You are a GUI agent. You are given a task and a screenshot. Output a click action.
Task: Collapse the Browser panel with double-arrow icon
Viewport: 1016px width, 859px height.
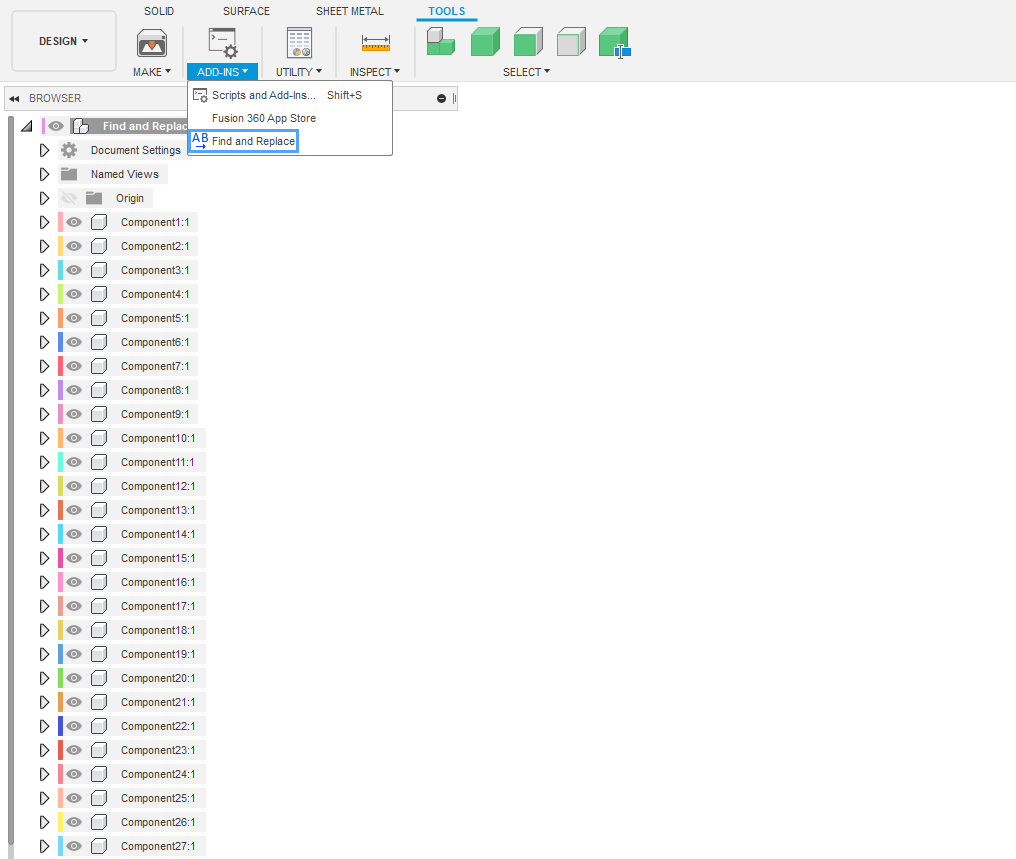[14, 98]
